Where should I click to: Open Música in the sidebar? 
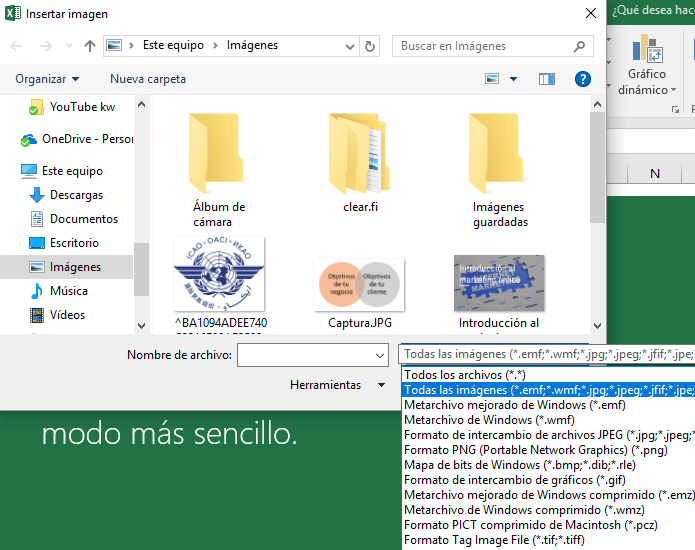pyautogui.click(x=59, y=291)
